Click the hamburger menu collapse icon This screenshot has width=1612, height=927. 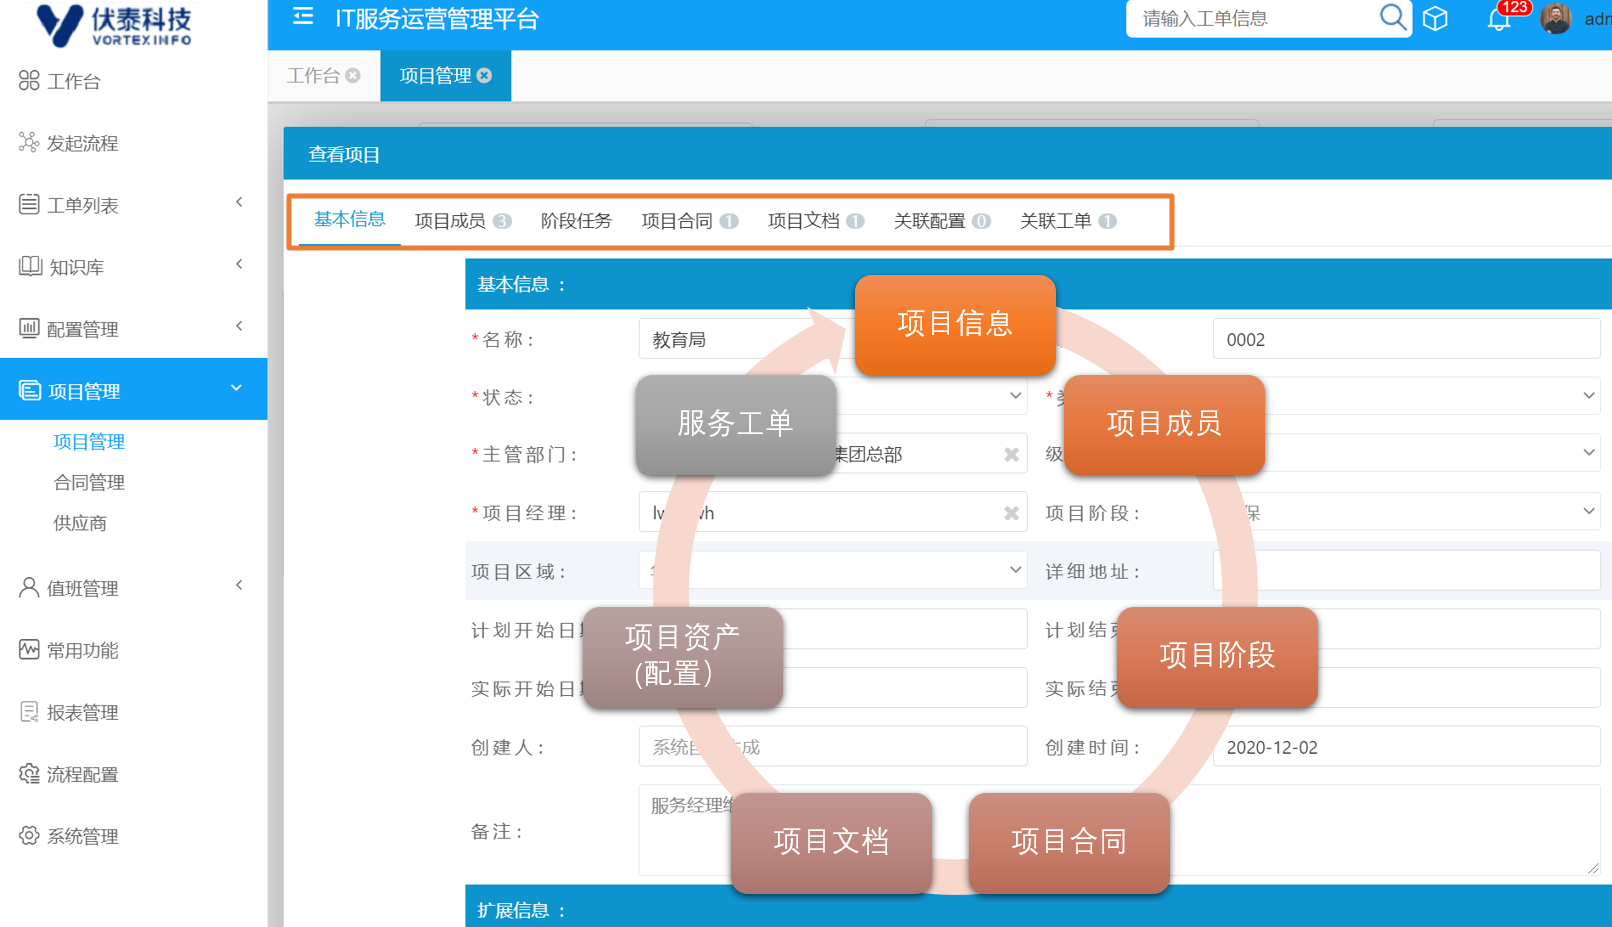pyautogui.click(x=303, y=17)
